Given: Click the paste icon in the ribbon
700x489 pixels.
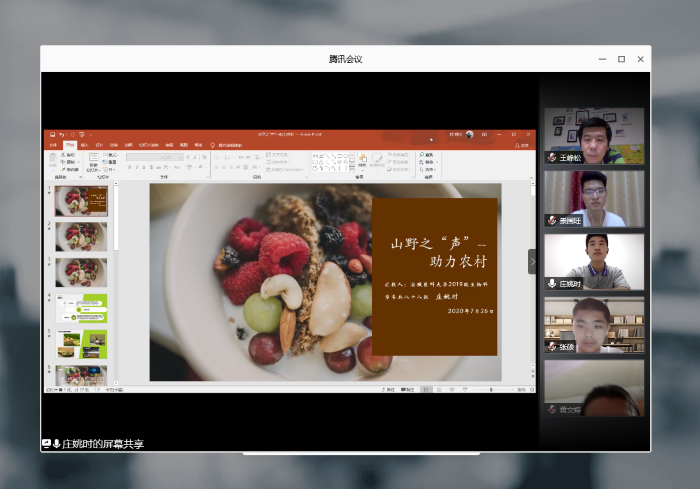Looking at the screenshot, I should click(x=55, y=160).
